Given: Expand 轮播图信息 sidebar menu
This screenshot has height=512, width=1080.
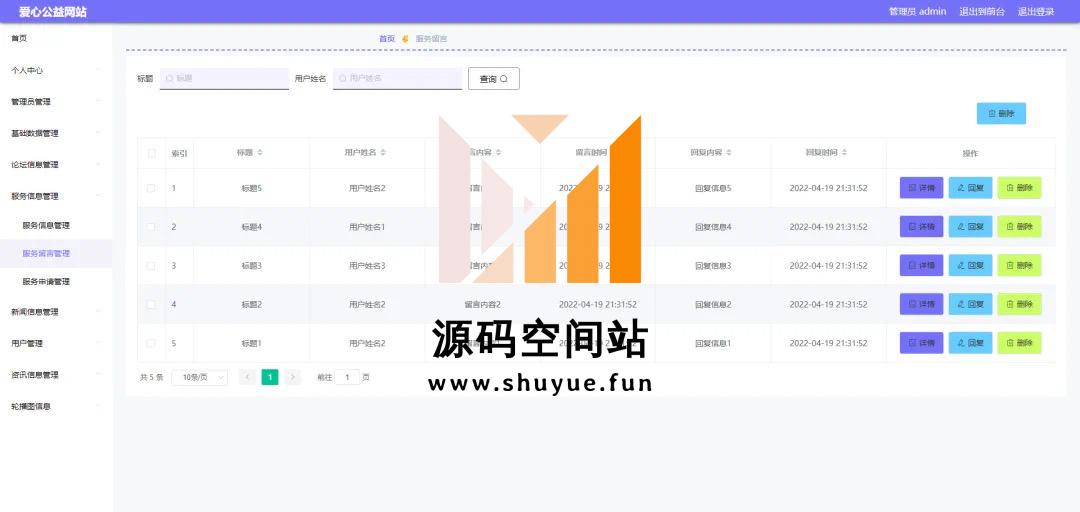Looking at the screenshot, I should click(x=56, y=406).
